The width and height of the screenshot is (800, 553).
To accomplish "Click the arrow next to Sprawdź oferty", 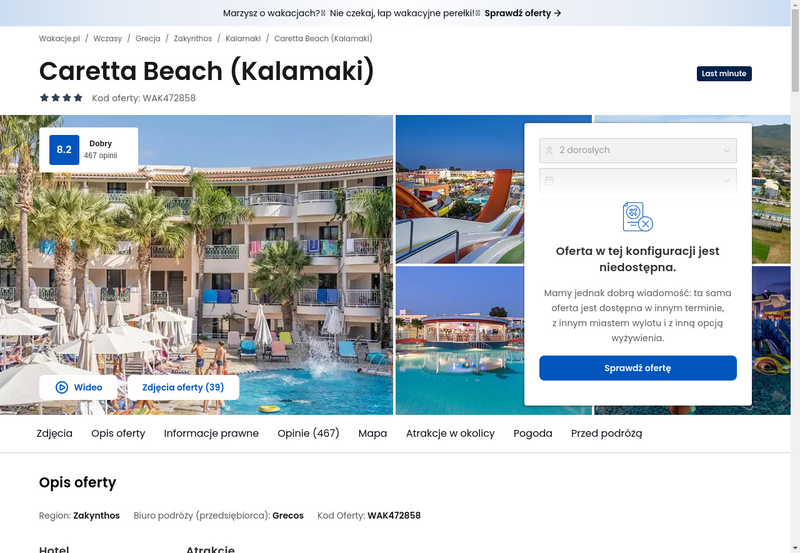I will click(558, 13).
